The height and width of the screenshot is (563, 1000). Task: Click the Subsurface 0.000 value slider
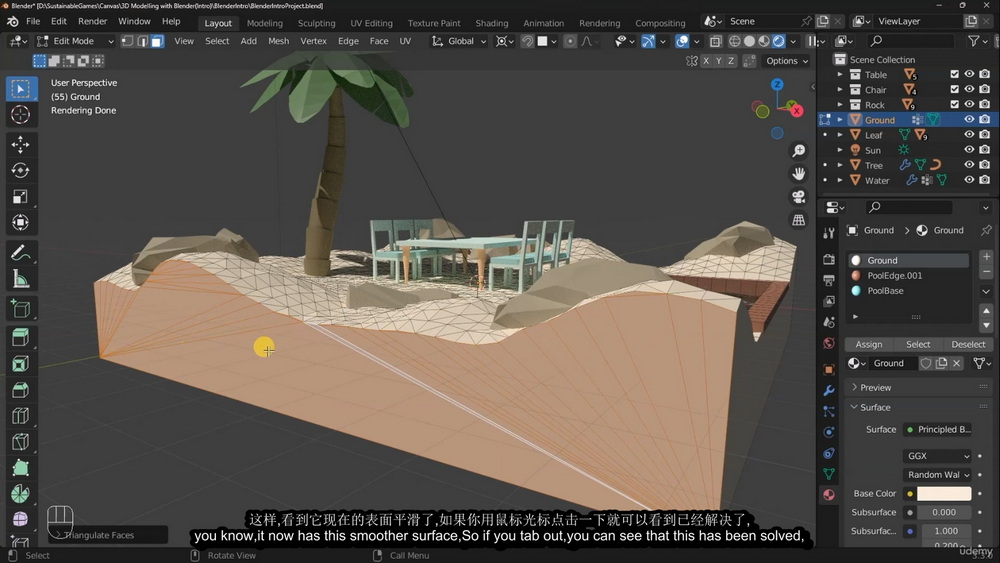coord(944,512)
